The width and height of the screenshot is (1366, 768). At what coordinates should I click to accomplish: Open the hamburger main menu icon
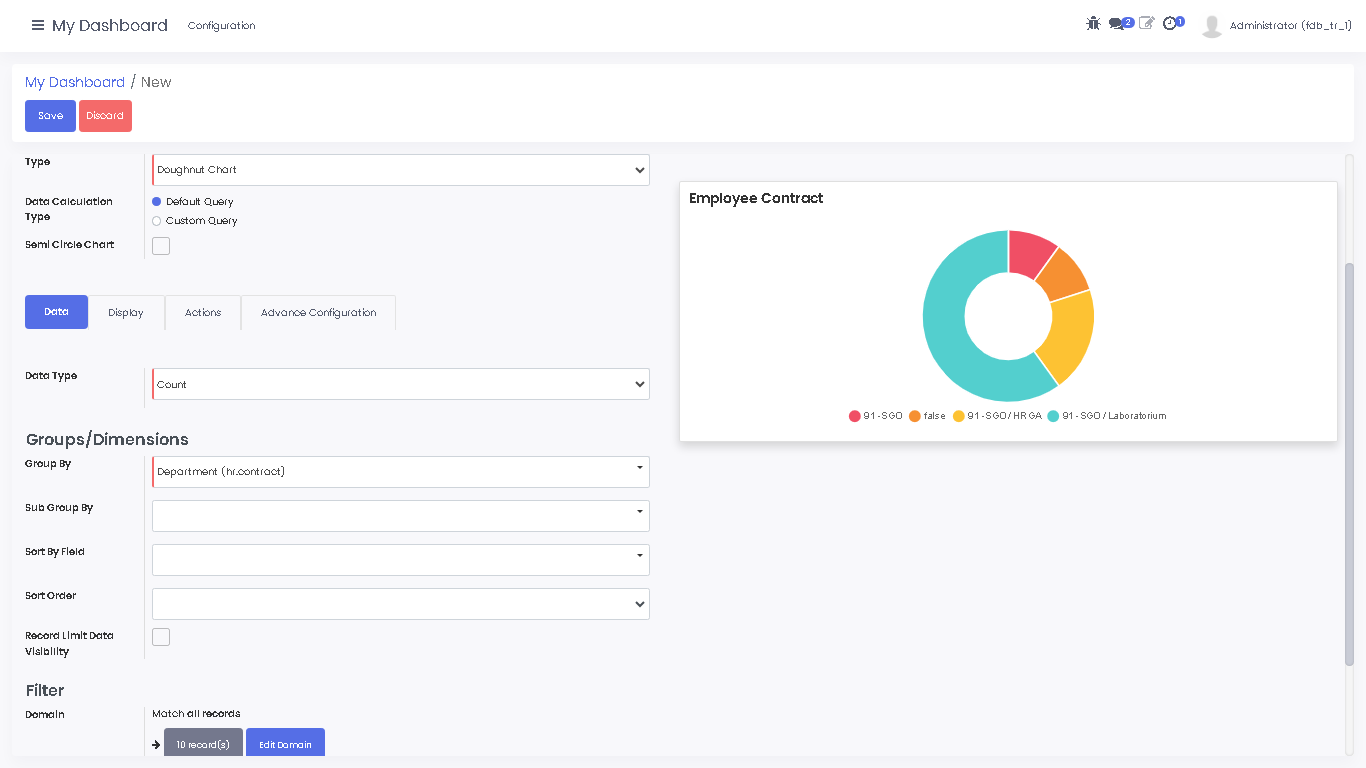[38, 25]
